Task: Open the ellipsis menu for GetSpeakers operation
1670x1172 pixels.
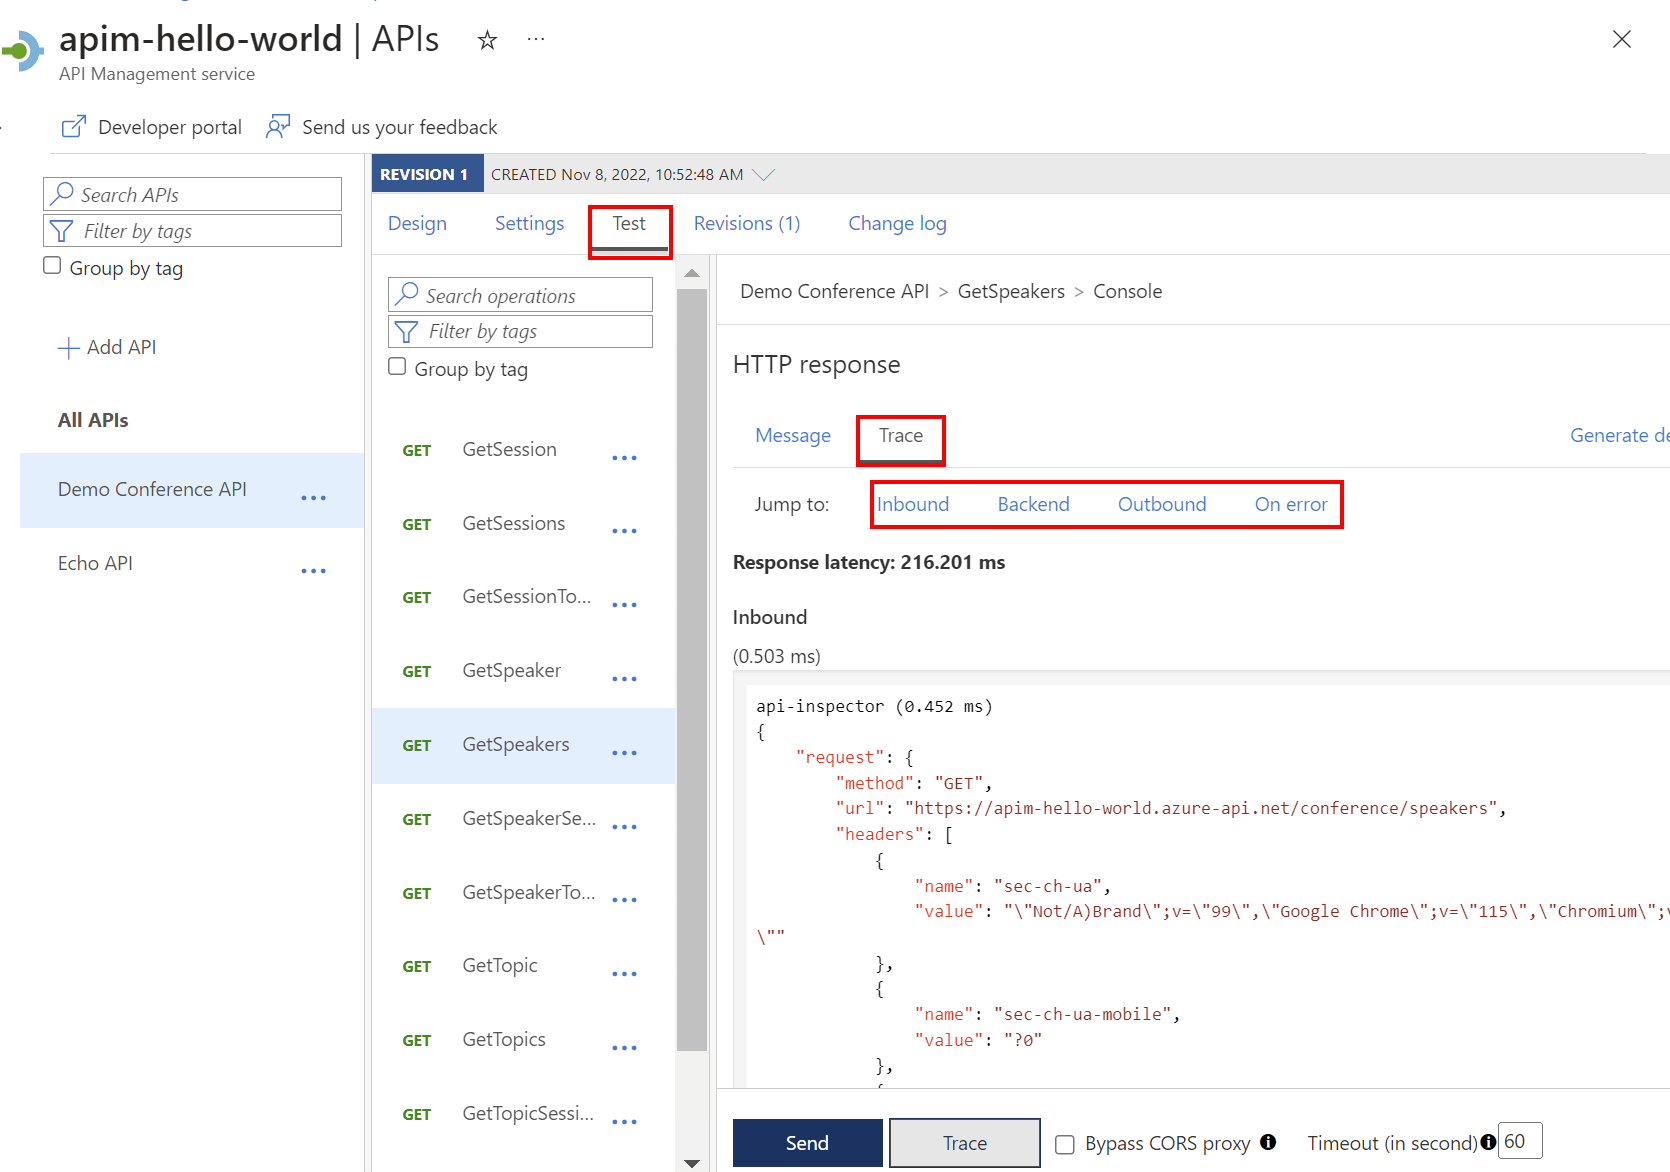Action: tap(624, 753)
